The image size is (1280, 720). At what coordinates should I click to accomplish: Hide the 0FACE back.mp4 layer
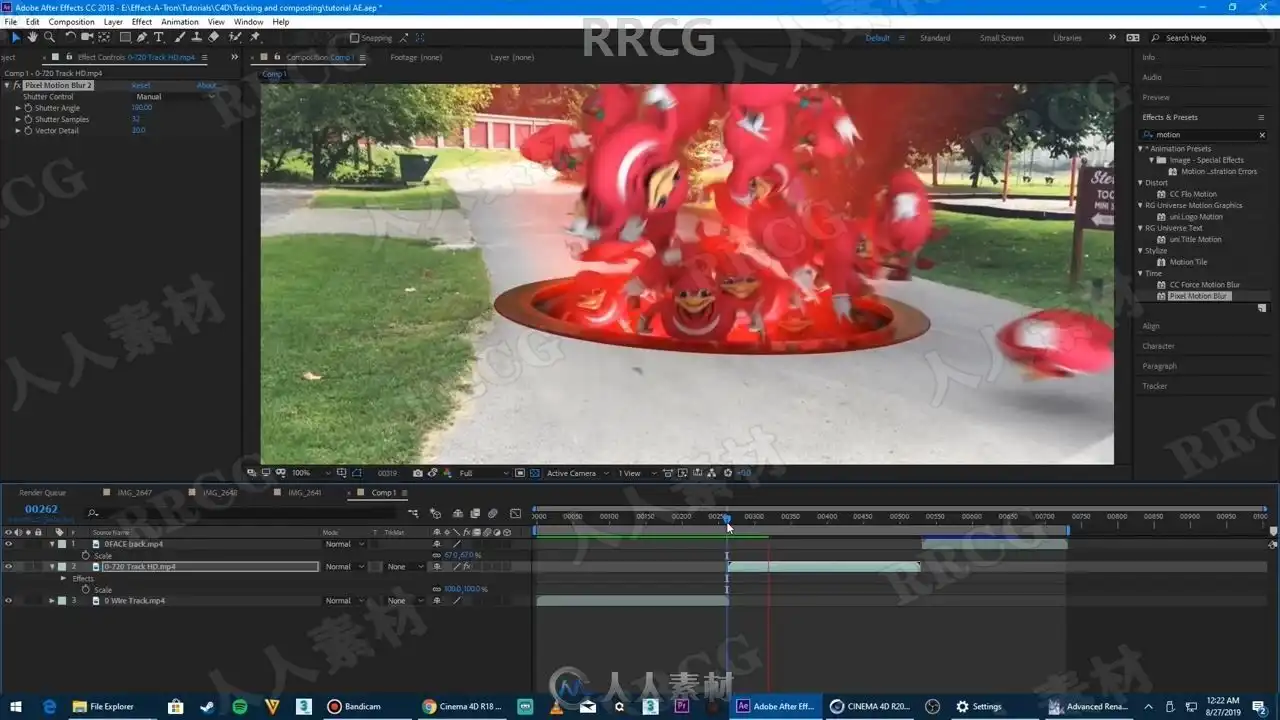pos(8,544)
